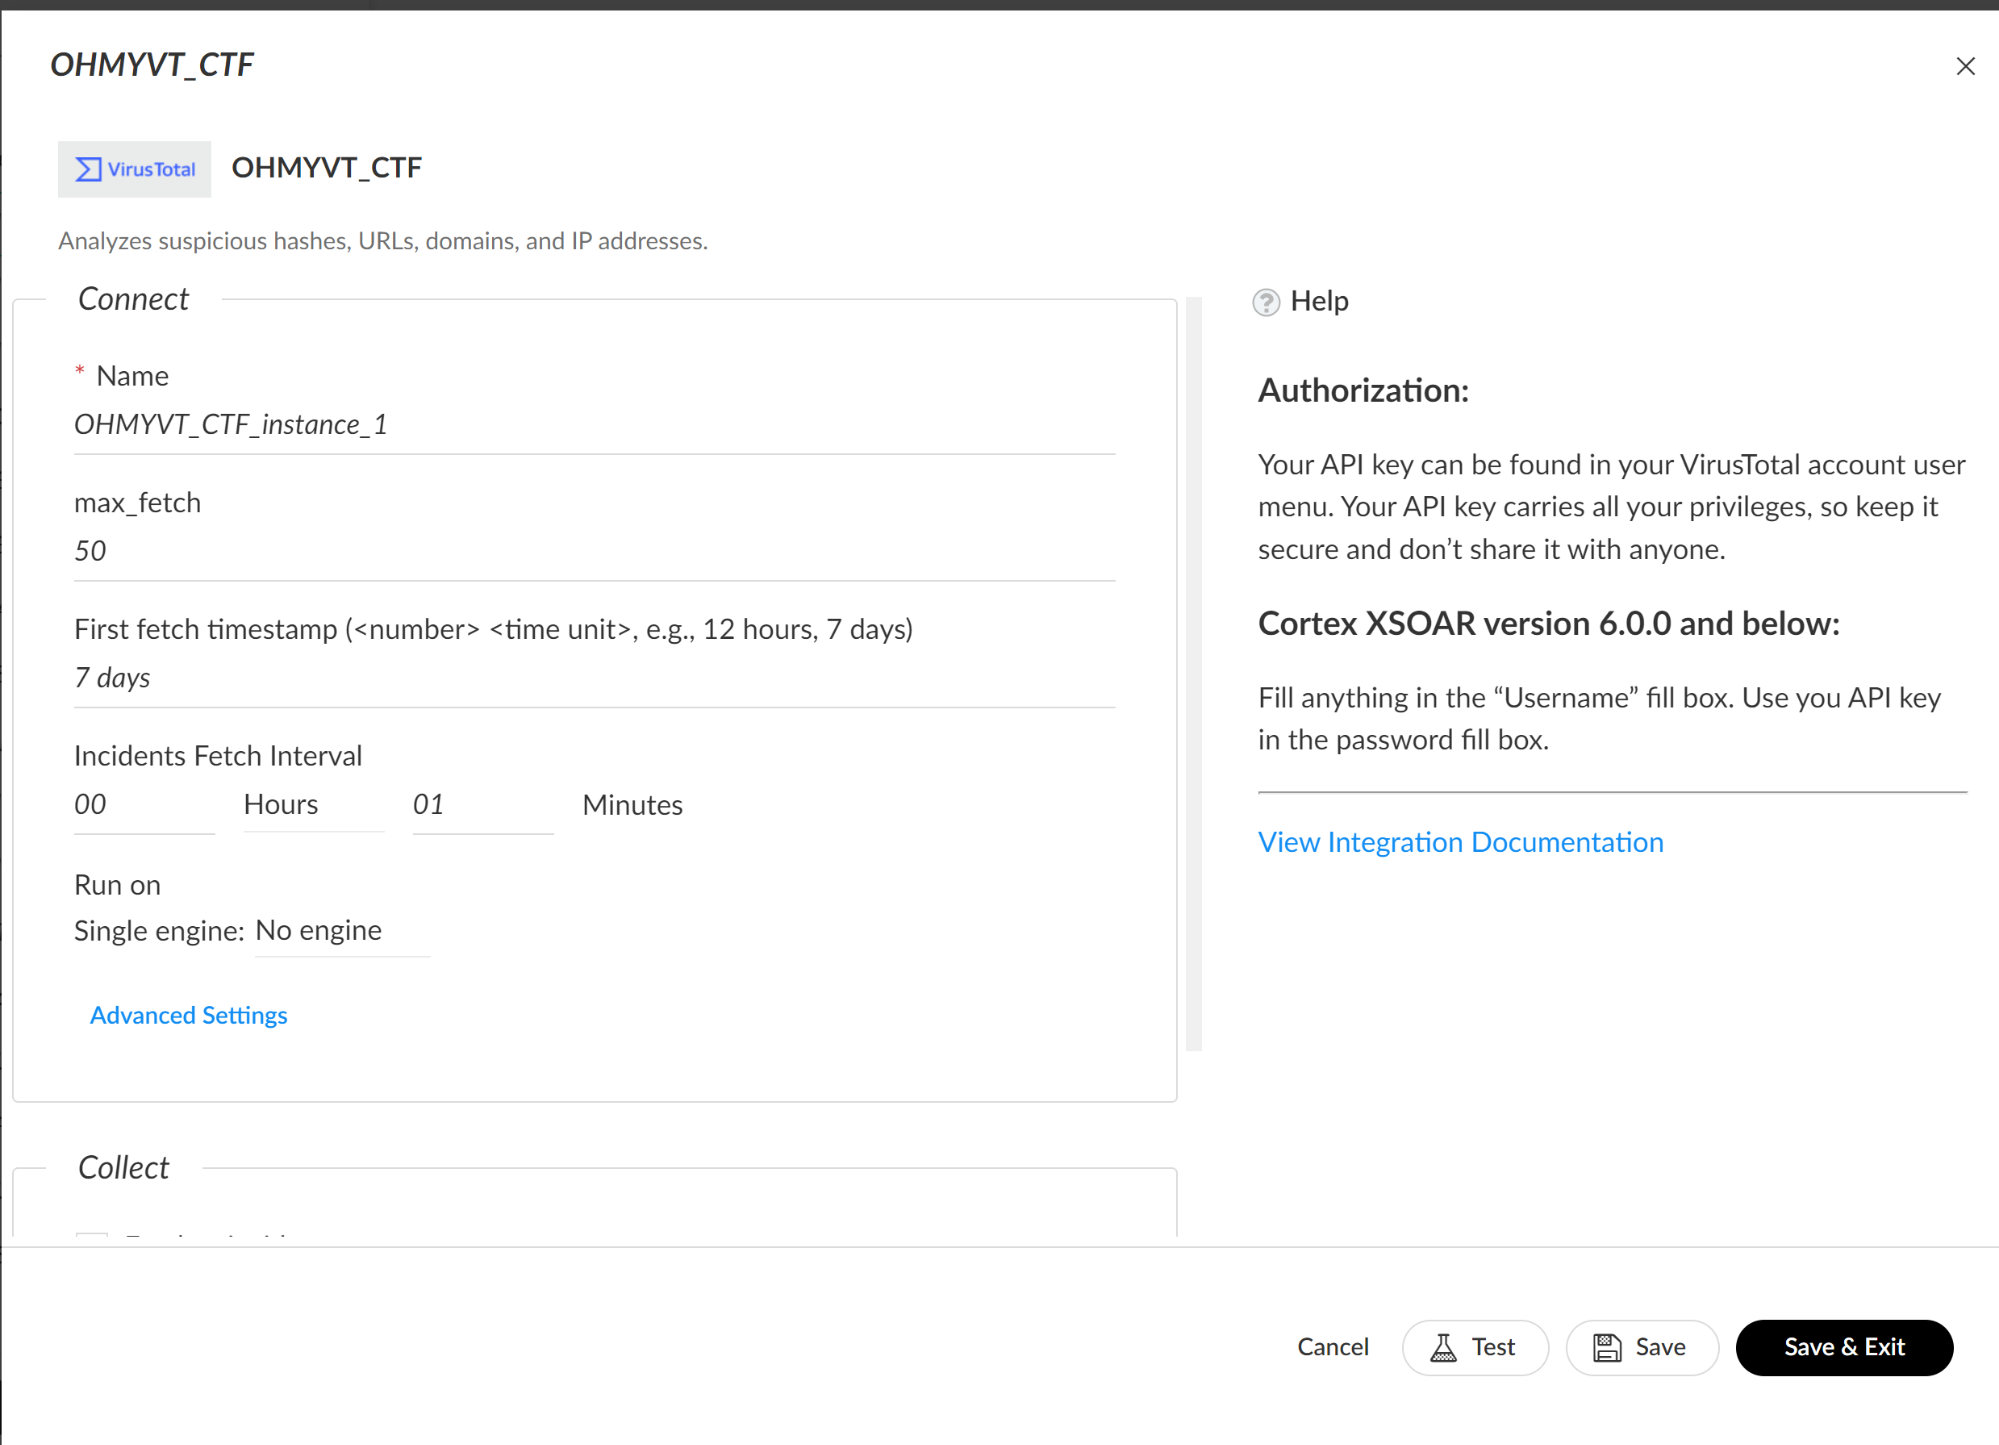Close the OHMYVT_CTF dialog with X
The image size is (1999, 1445).
coord(1965,66)
